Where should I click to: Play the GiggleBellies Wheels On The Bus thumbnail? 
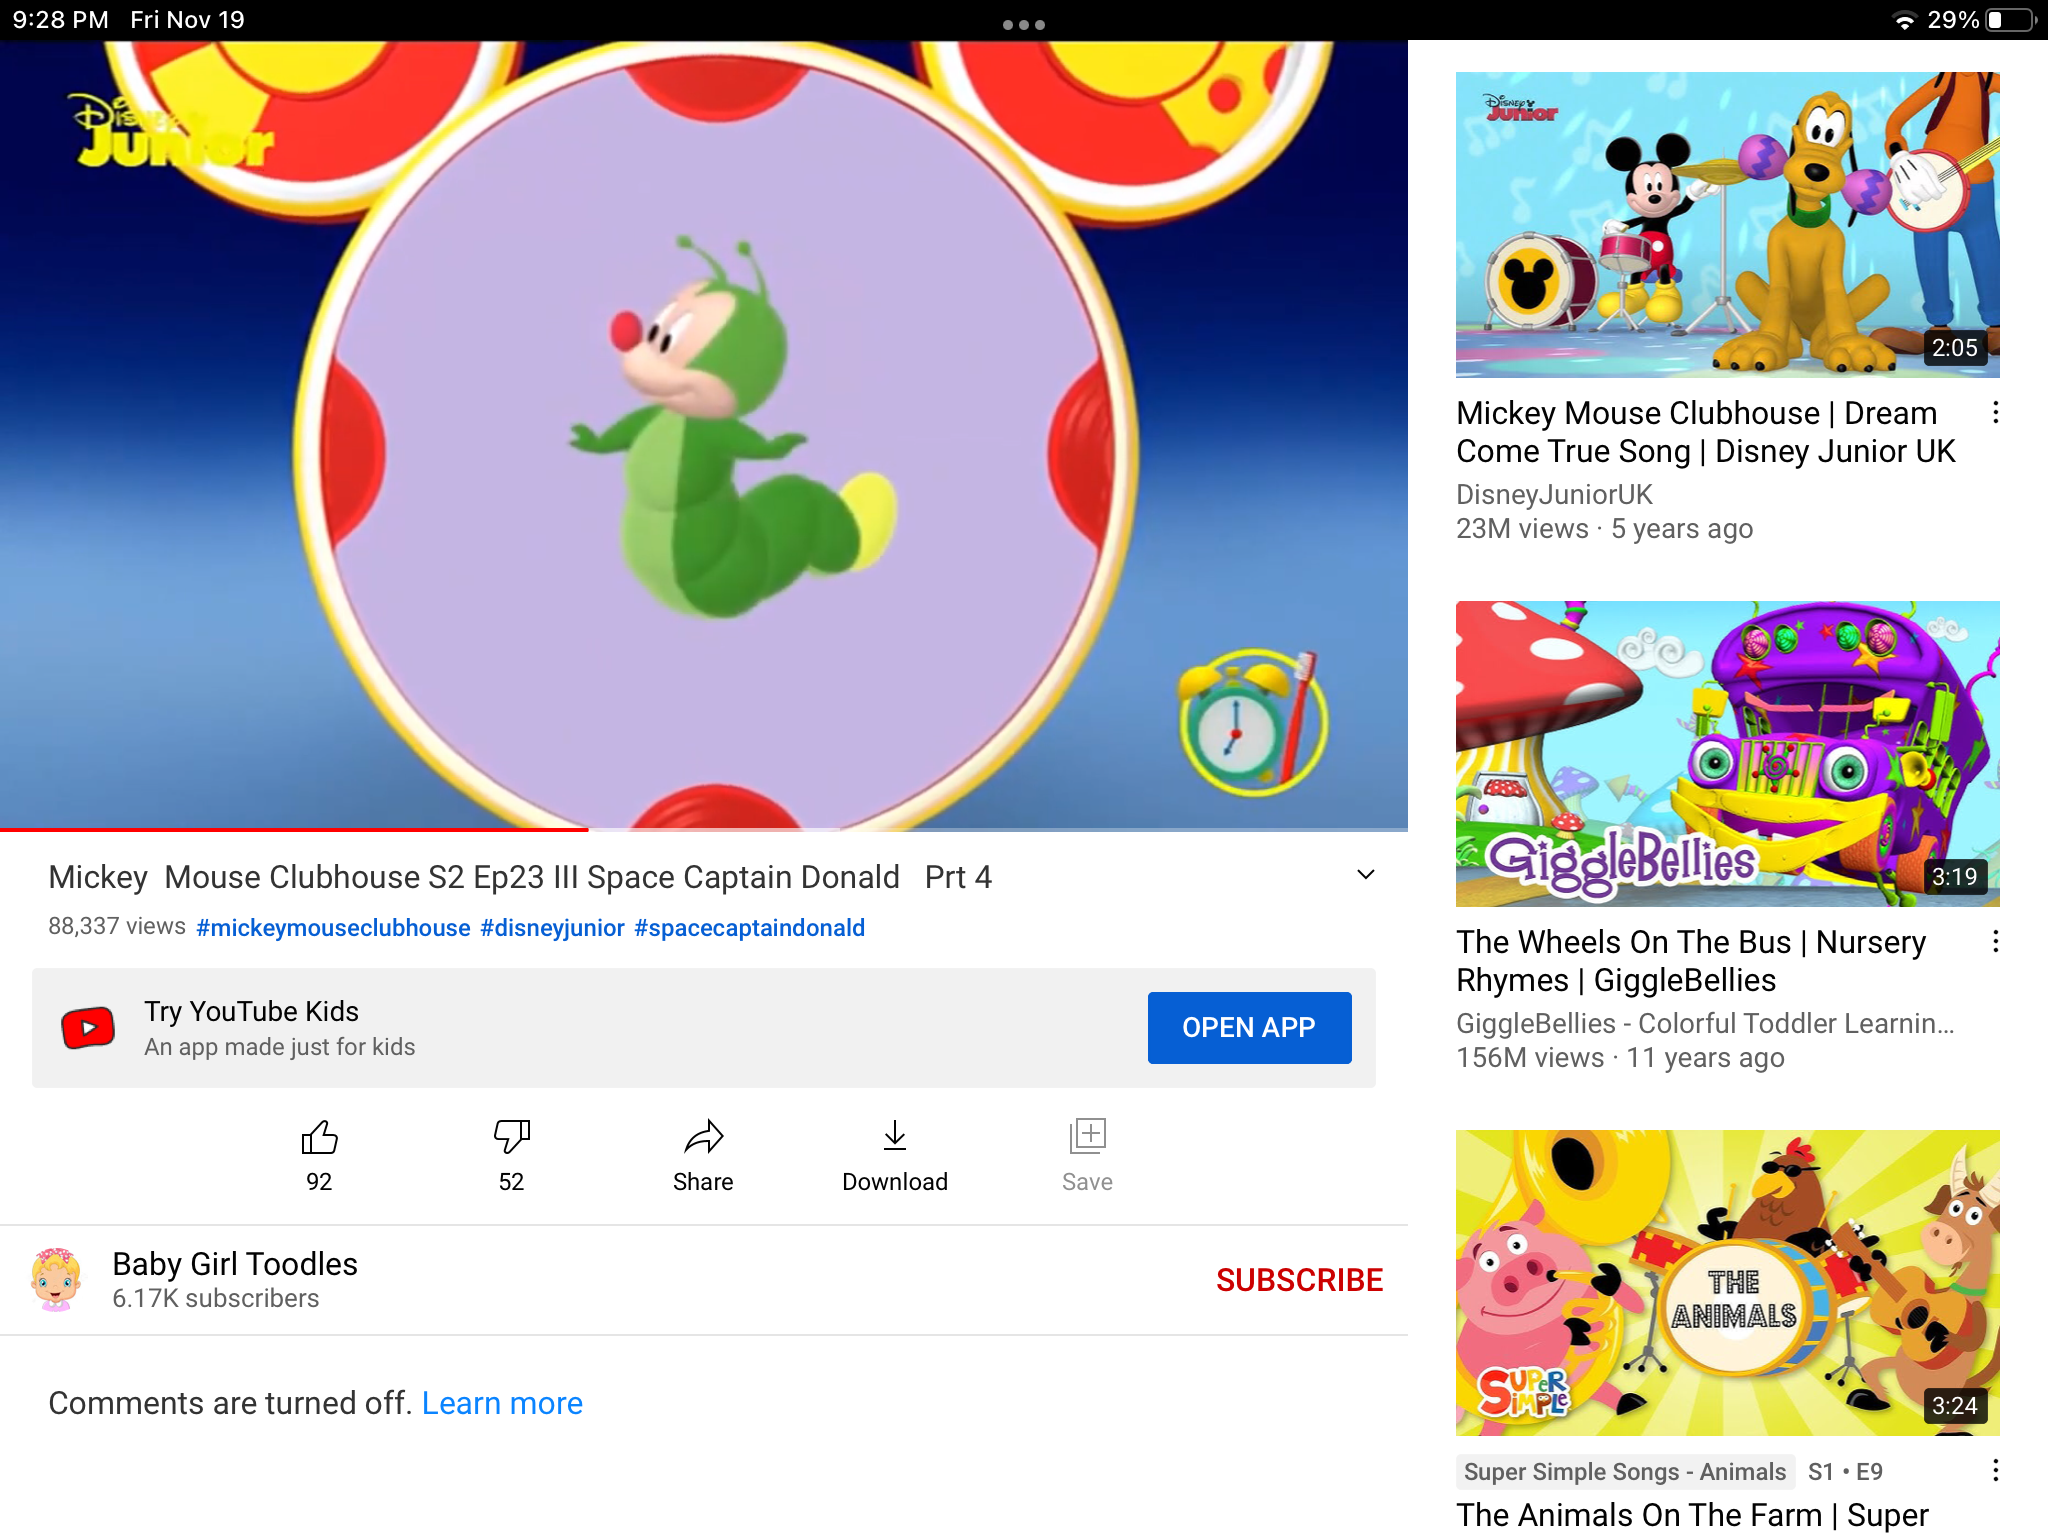(1727, 753)
